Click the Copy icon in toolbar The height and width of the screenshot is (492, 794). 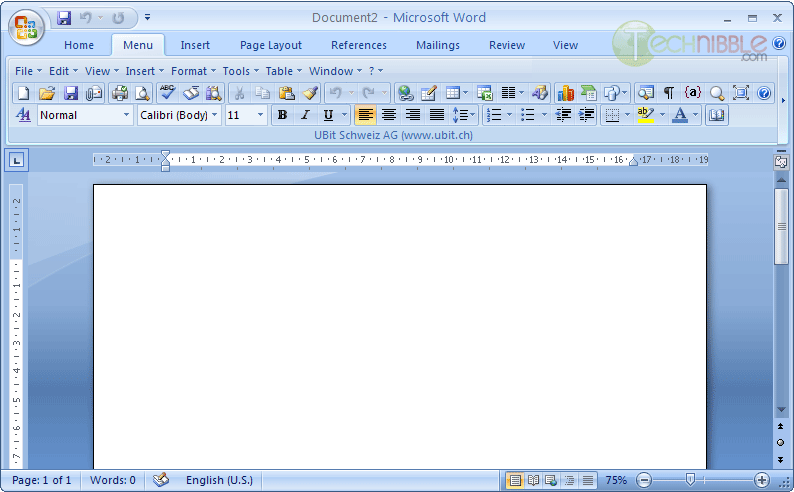pos(262,93)
